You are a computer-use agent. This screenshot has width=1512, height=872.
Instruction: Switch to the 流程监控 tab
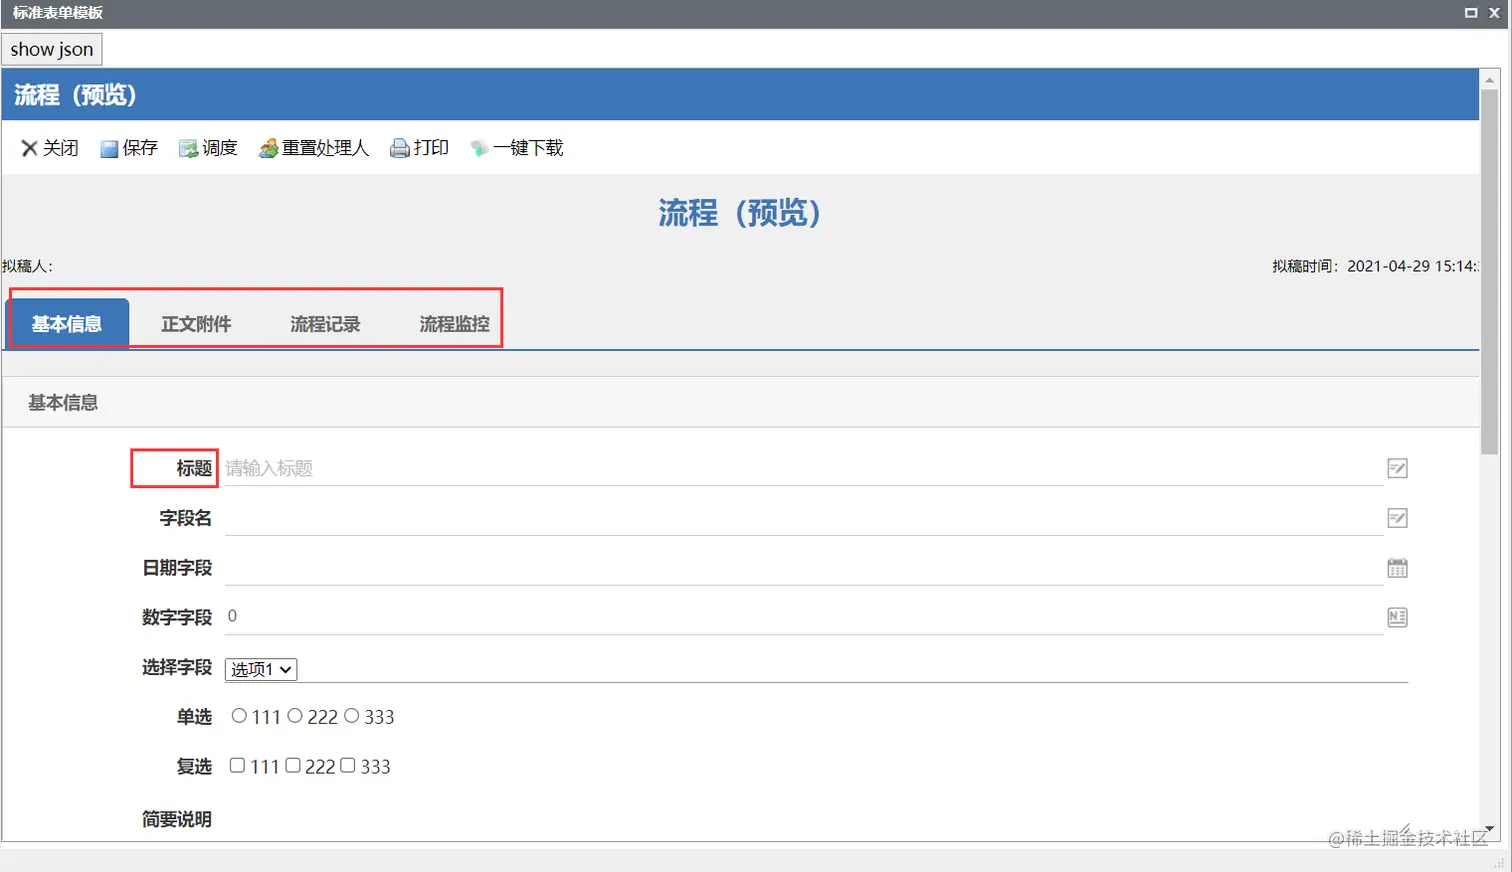[454, 324]
